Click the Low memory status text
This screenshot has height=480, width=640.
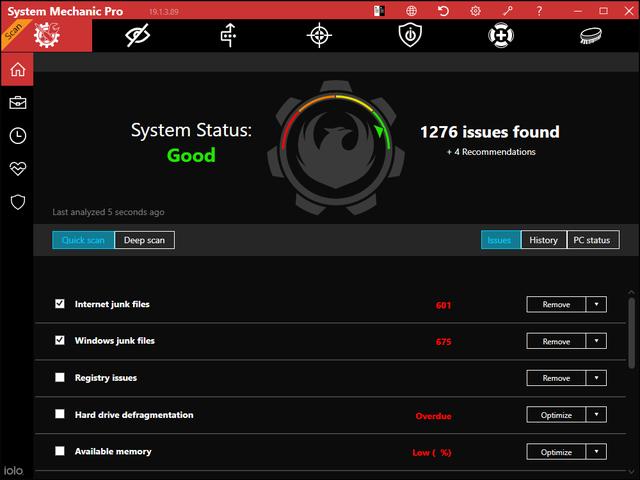(x=432, y=453)
